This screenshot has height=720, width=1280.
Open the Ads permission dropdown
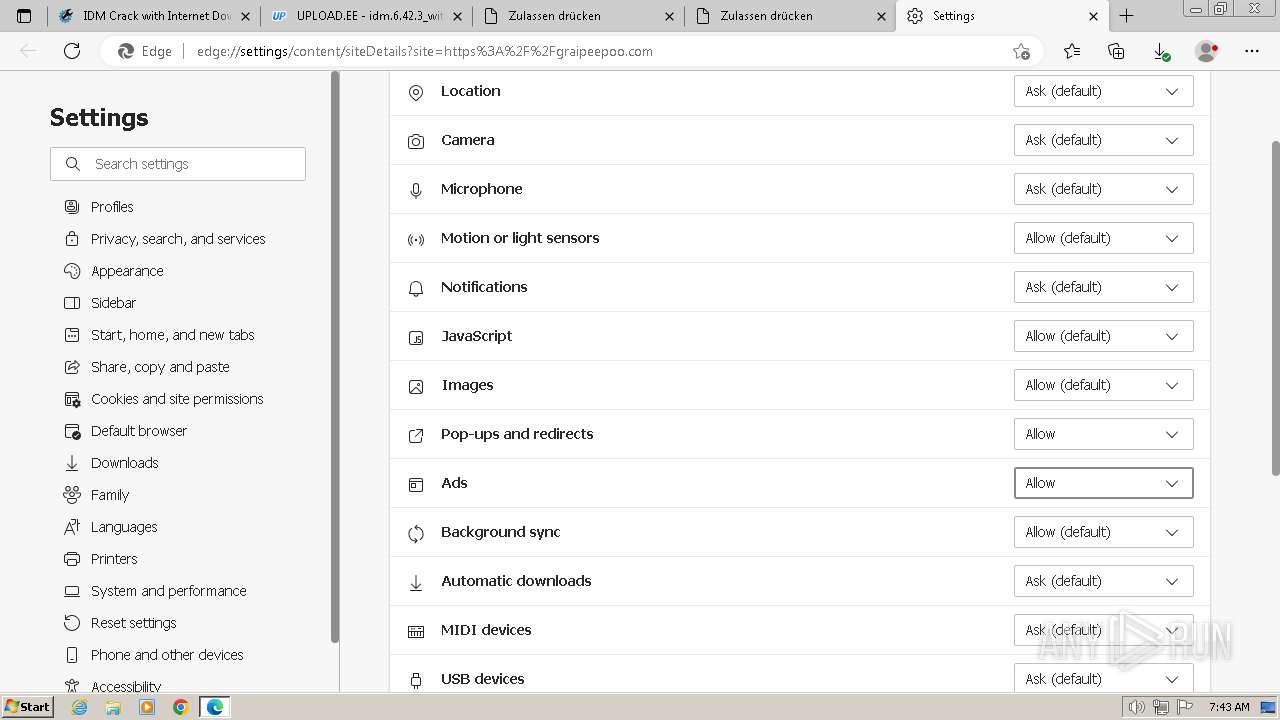click(x=1103, y=483)
